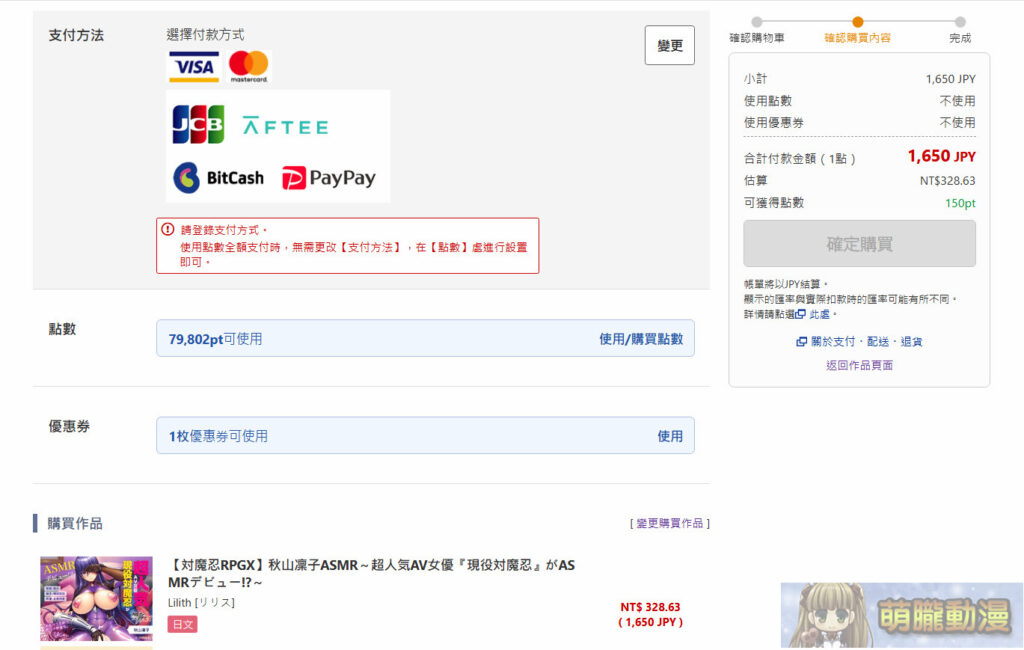Open the 此處 exchange rate details link
Viewport: 1024px width, 650px height.
[820, 314]
